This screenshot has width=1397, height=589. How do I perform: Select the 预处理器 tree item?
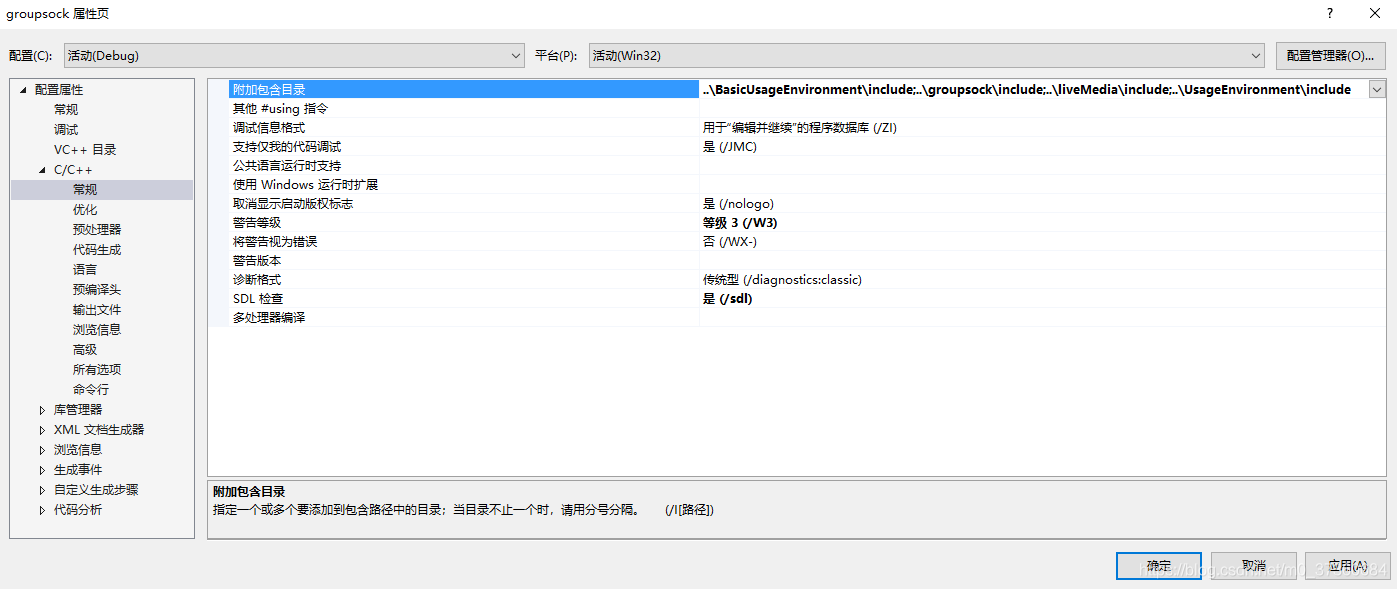click(97, 230)
